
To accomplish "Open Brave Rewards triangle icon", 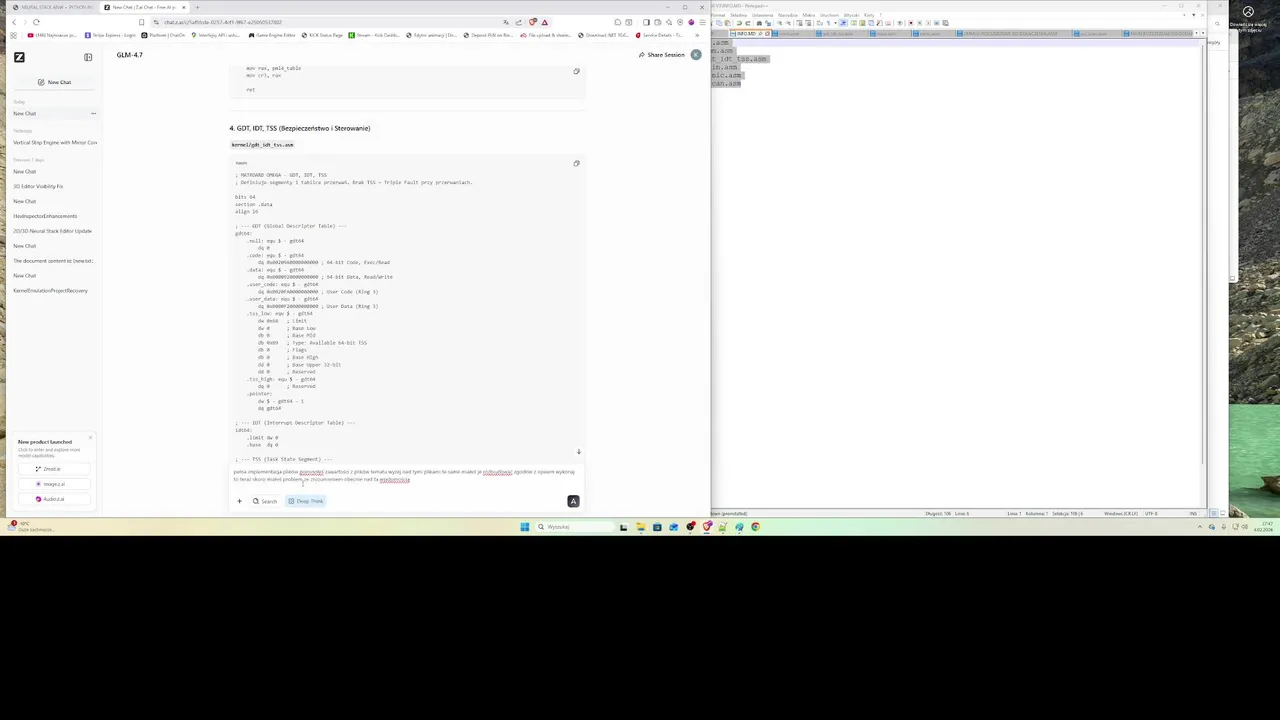I will click(x=545, y=22).
